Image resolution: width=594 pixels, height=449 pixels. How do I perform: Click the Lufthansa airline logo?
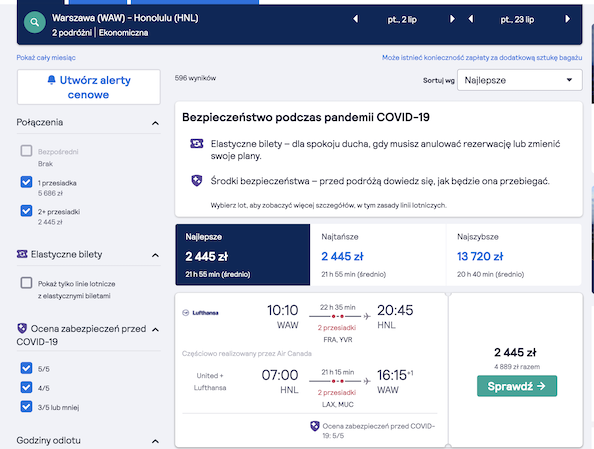[x=200, y=313]
